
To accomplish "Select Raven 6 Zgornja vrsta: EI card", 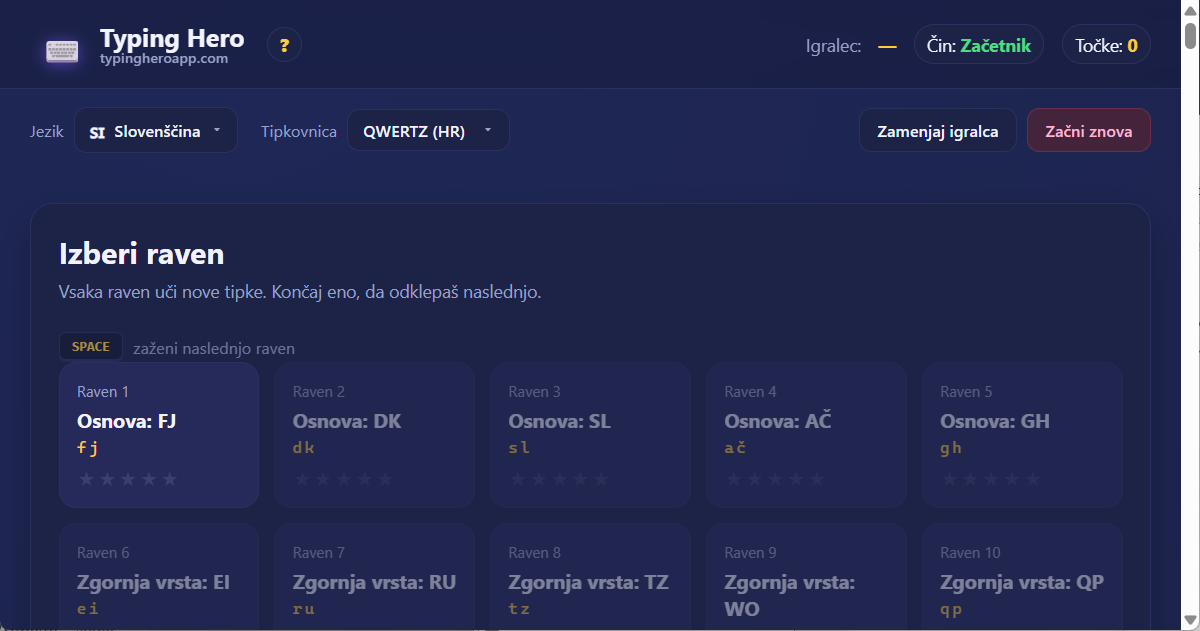I will point(159,577).
